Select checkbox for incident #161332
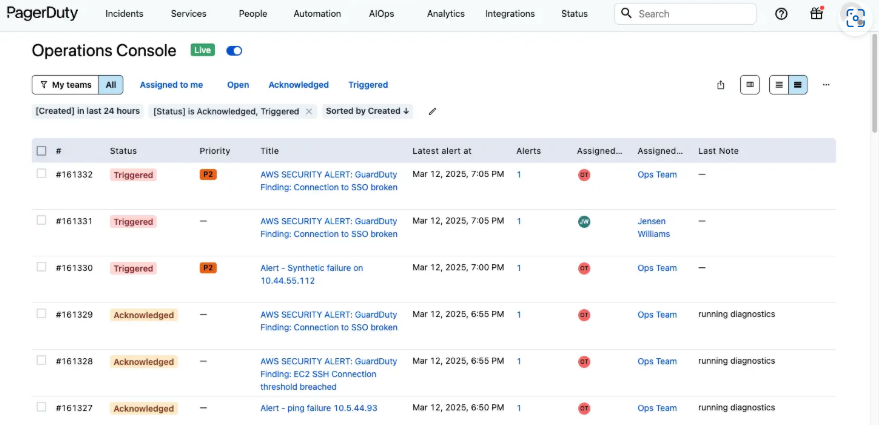Viewport: 879px width, 425px height. click(41, 174)
